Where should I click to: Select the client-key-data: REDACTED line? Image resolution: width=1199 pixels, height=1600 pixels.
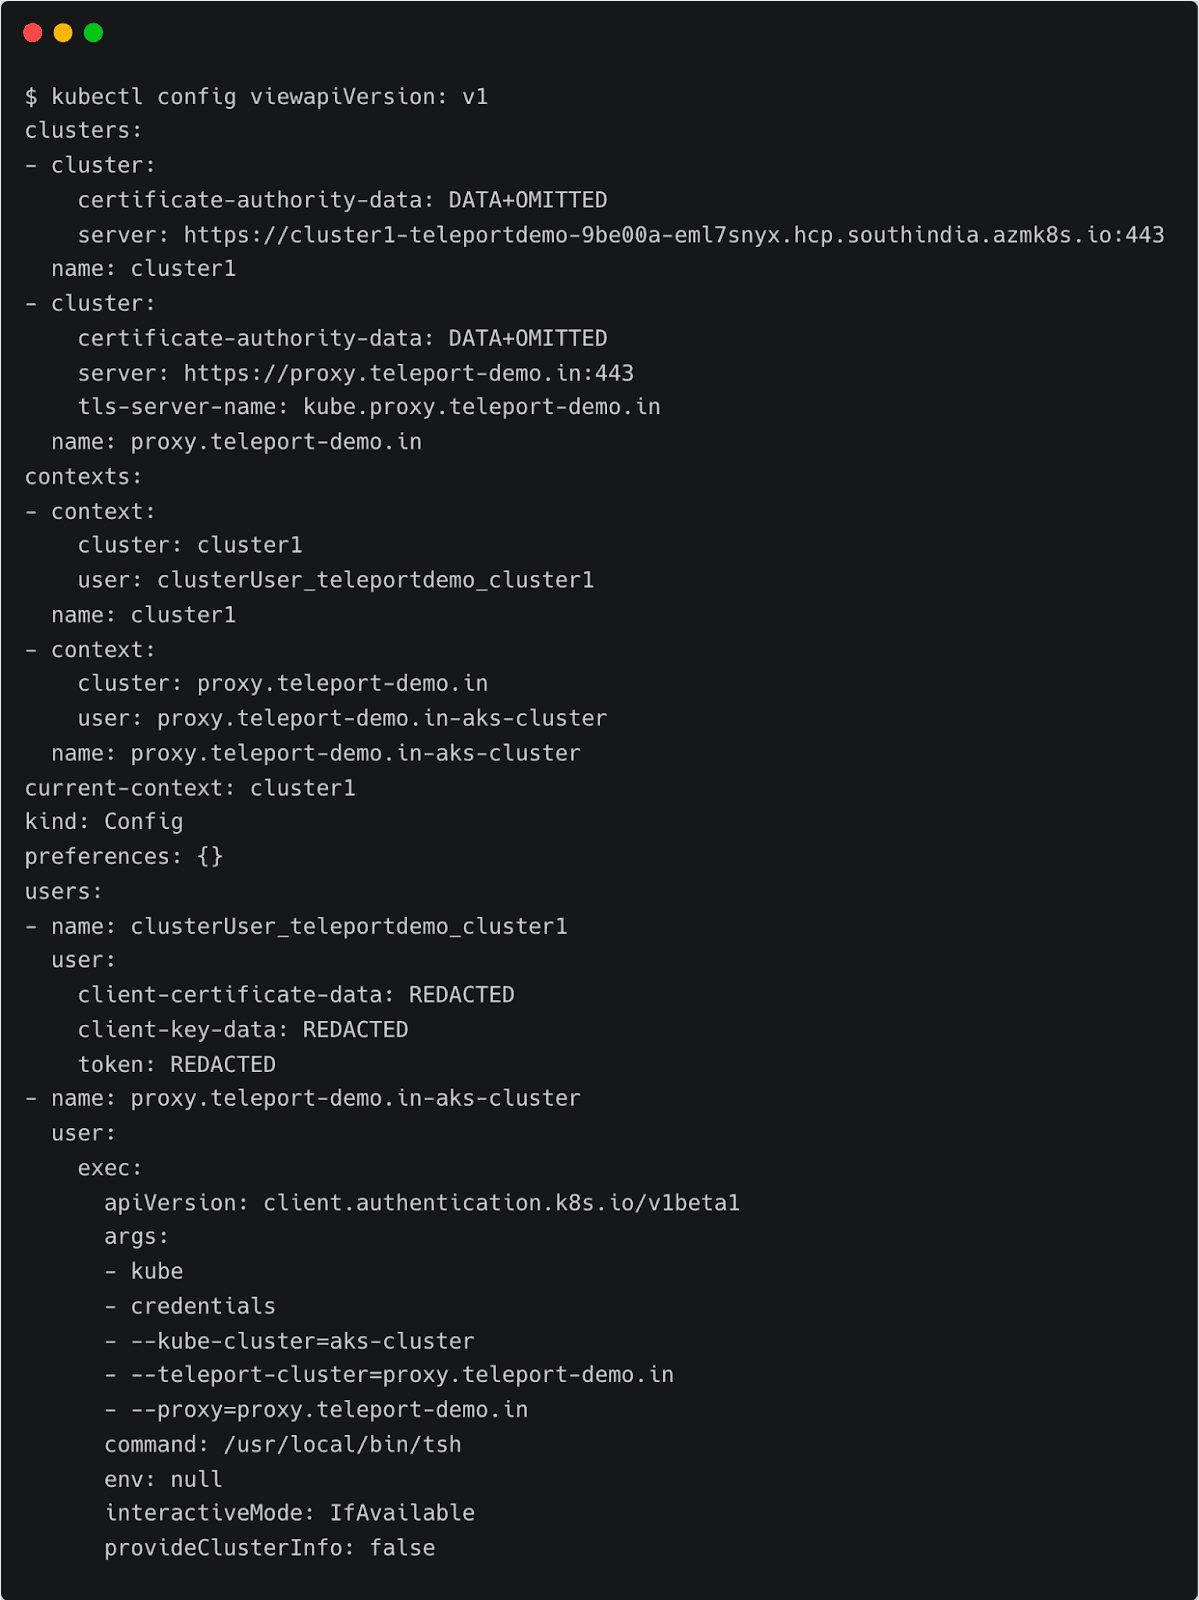243,1030
